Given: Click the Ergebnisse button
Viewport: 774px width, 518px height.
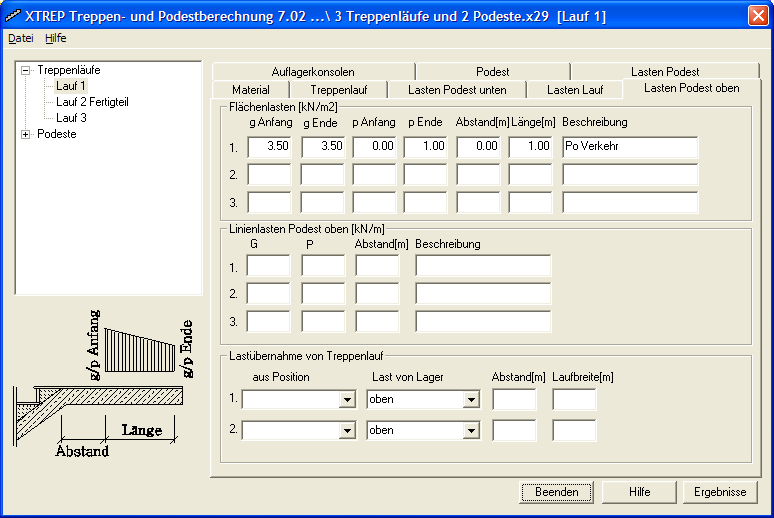Looking at the screenshot, I should pos(720,492).
